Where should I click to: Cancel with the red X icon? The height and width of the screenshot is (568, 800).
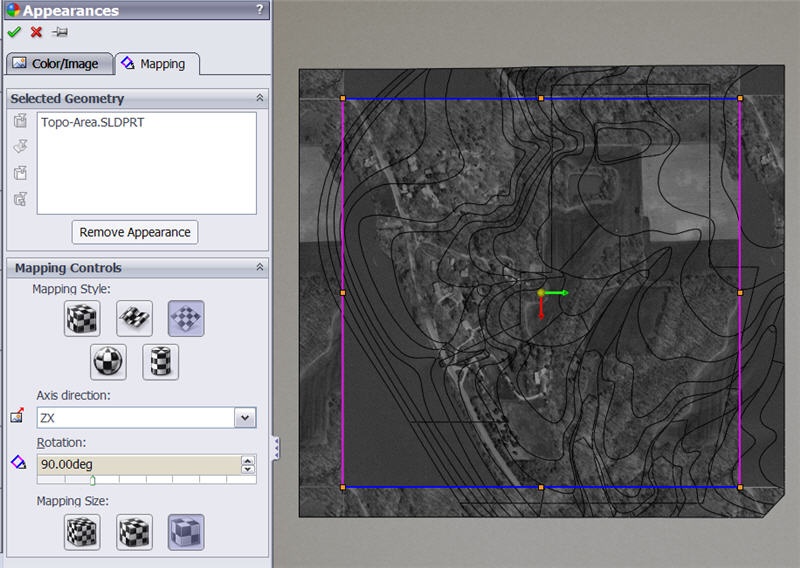pyautogui.click(x=37, y=32)
